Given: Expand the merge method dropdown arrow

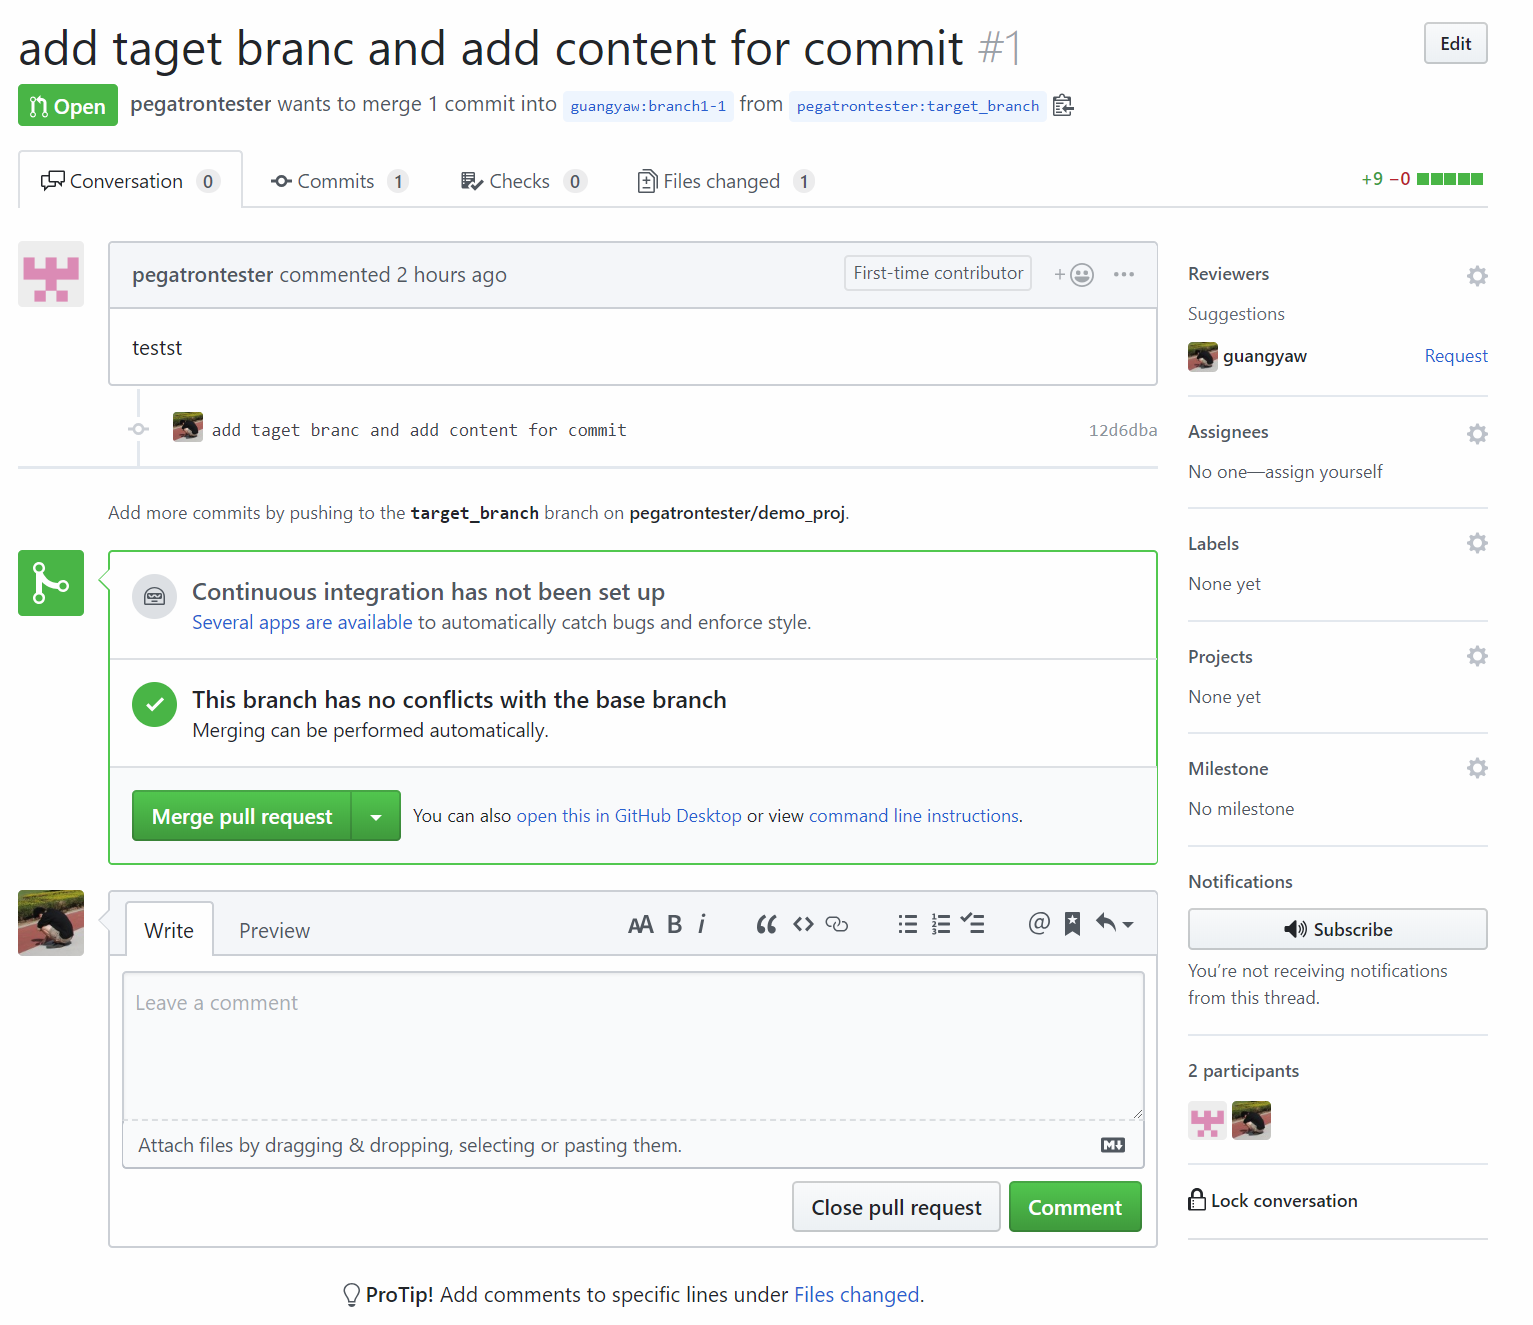Looking at the screenshot, I should (376, 816).
